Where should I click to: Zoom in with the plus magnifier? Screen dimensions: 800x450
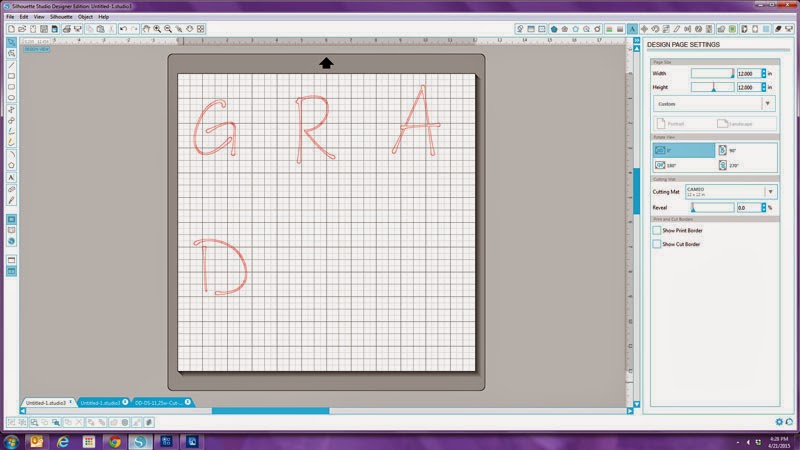tap(157, 29)
